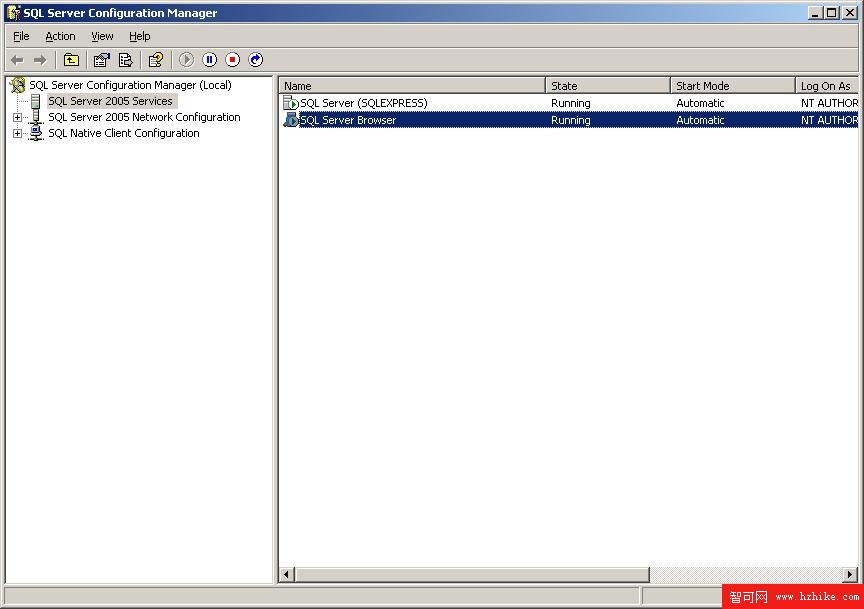Viewport: 864px width, 609px height.
Task: Click the Restart Service toolbar icon
Action: point(256,60)
